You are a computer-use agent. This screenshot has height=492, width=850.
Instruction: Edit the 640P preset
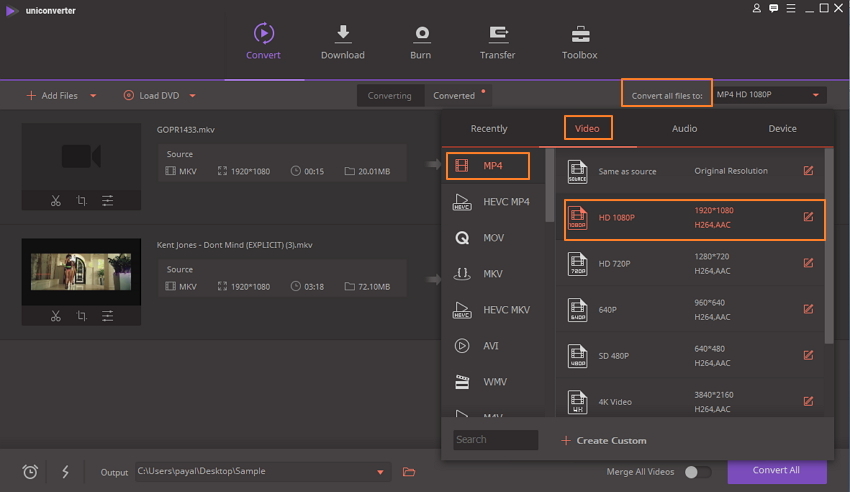click(x=808, y=309)
